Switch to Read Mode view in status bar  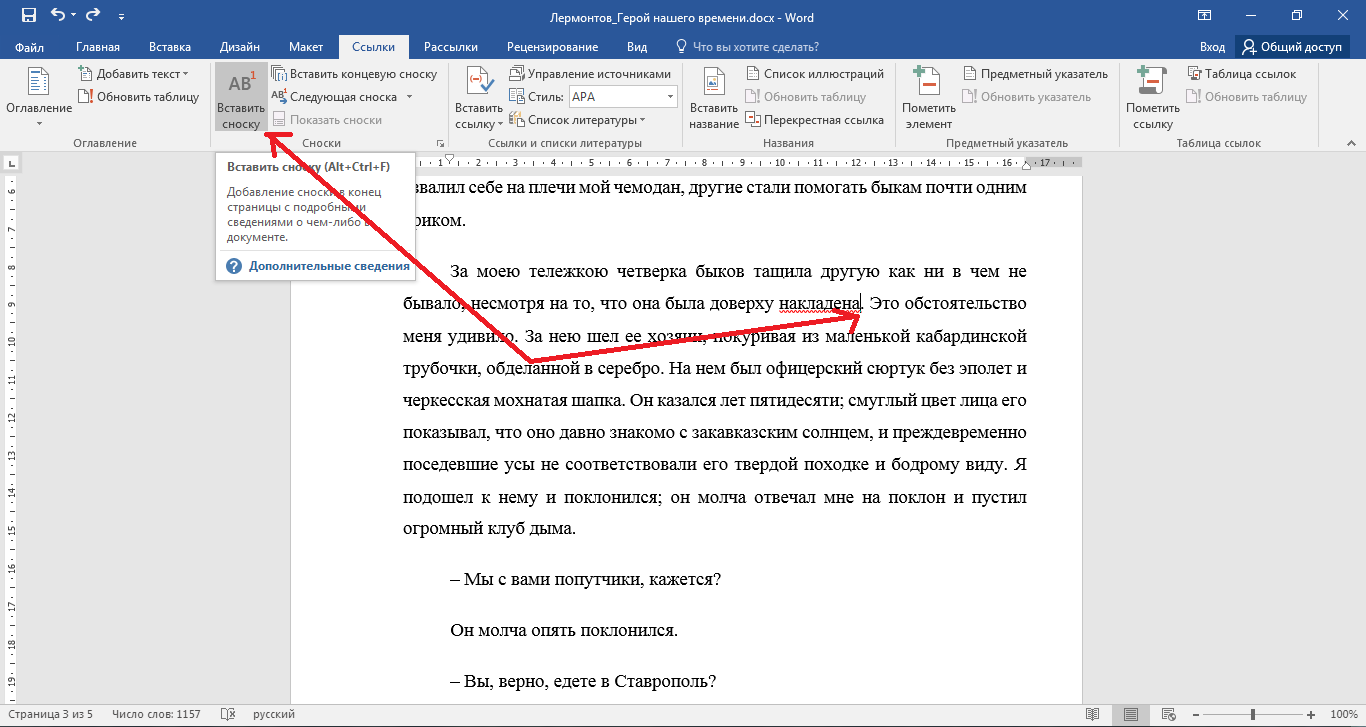[1093, 714]
